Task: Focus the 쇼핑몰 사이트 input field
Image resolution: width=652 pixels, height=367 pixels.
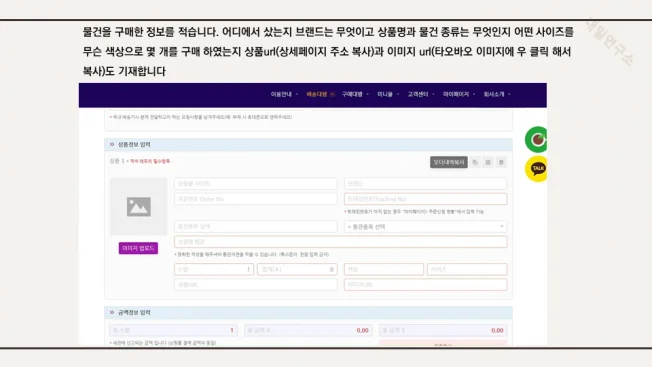Action: (x=256, y=183)
